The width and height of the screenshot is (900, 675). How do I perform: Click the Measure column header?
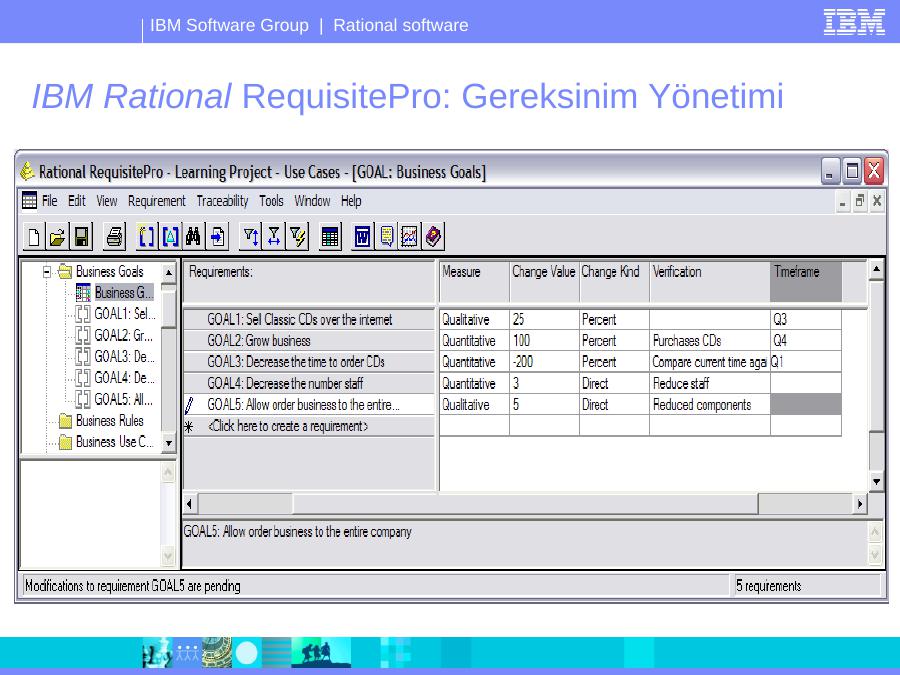coord(474,281)
